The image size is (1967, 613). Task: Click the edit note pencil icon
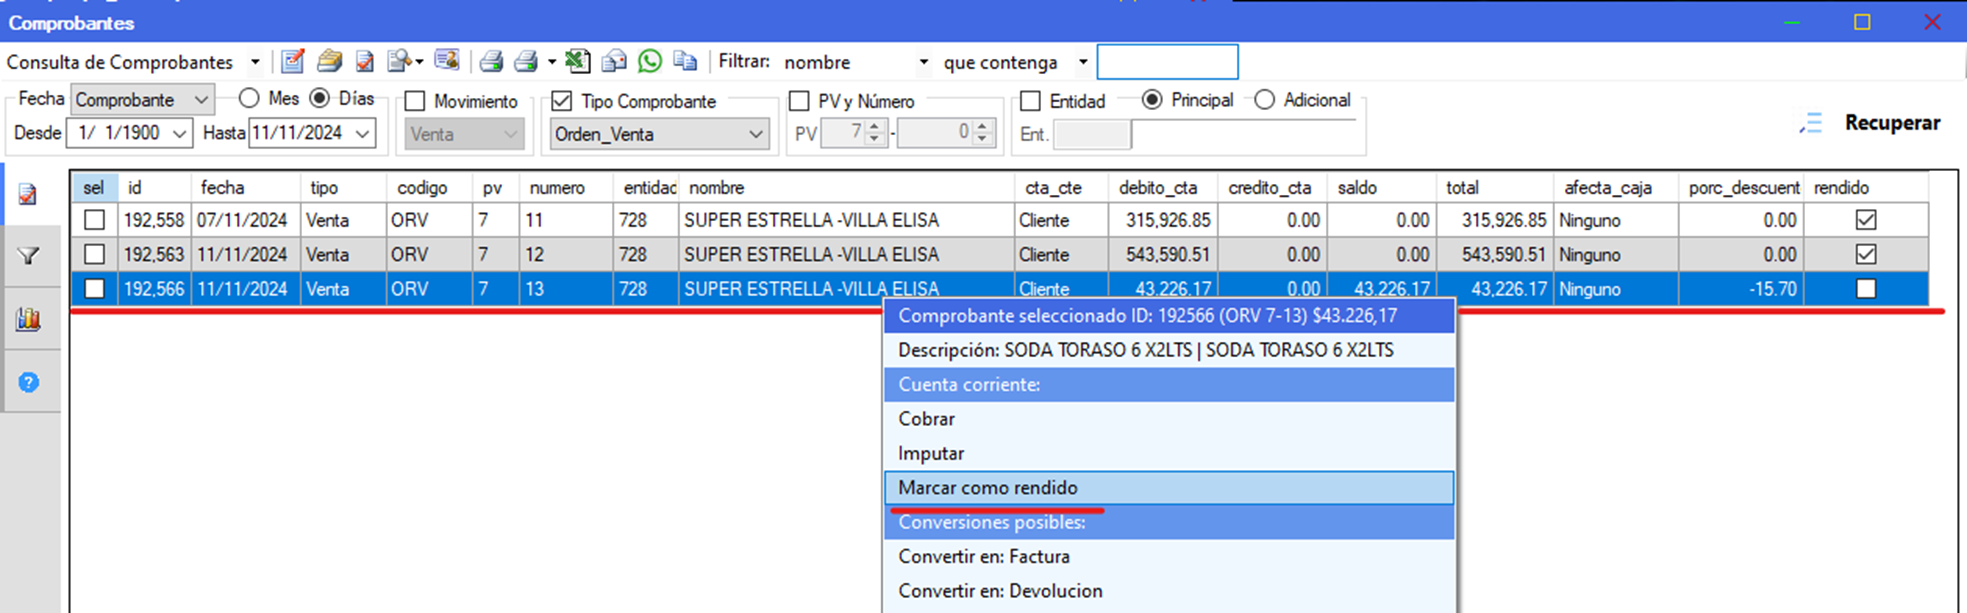click(x=292, y=62)
